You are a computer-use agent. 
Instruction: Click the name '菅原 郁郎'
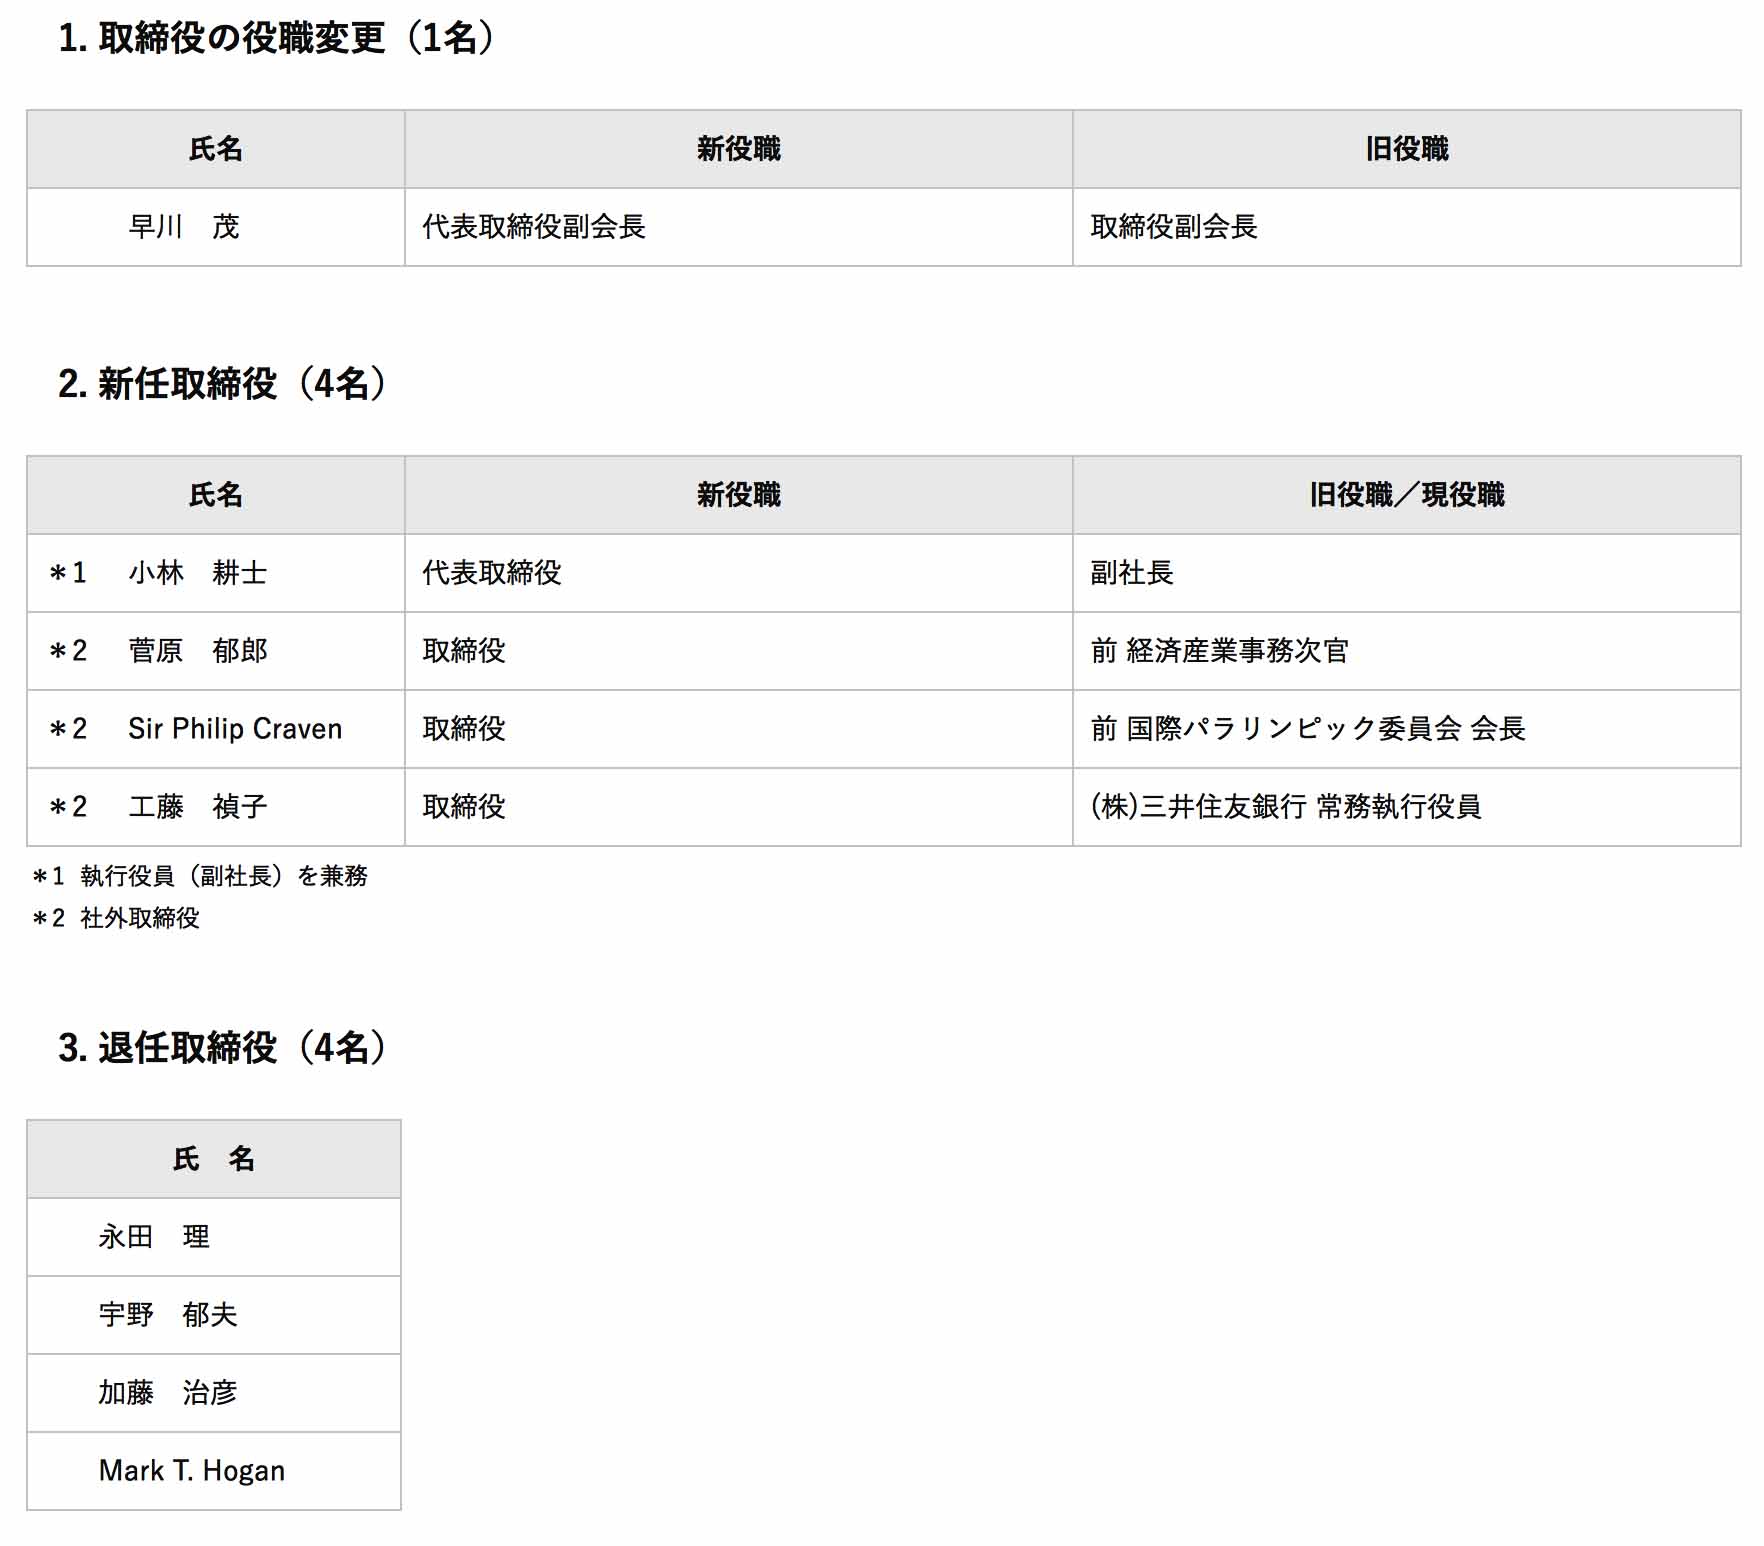pyautogui.click(x=198, y=651)
